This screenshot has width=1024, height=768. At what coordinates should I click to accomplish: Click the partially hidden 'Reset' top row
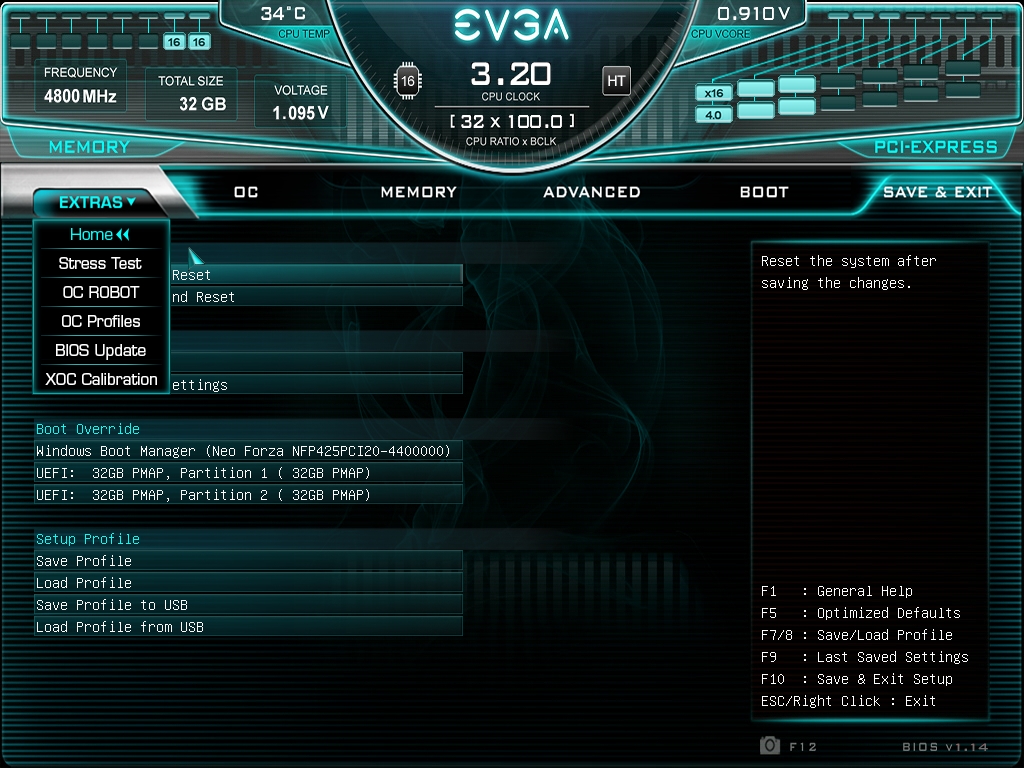coord(316,275)
